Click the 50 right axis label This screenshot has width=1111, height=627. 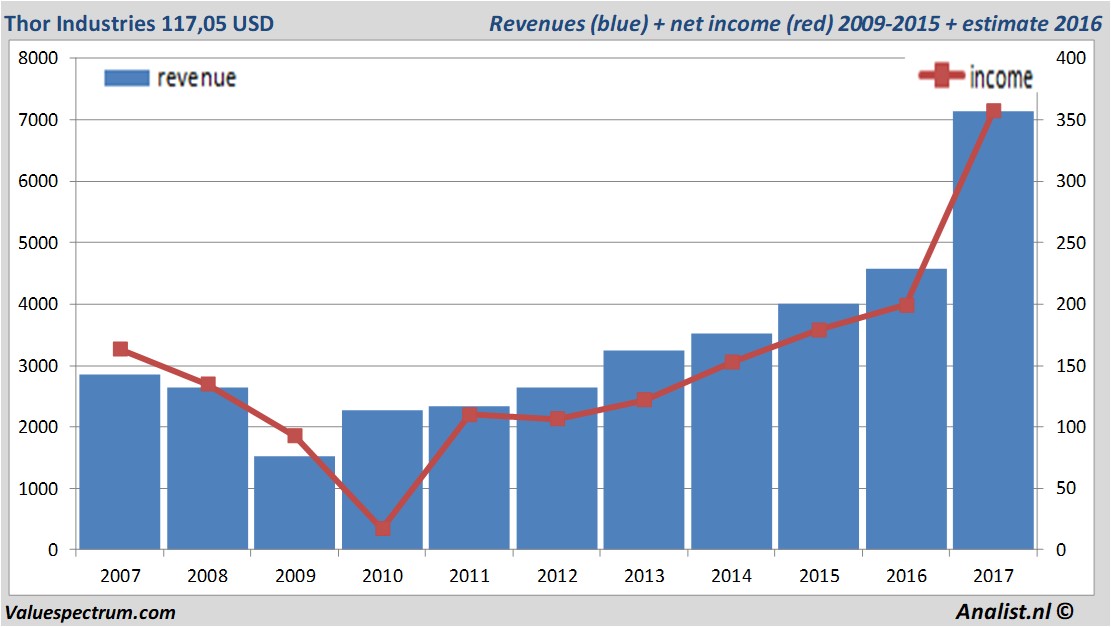point(1066,488)
